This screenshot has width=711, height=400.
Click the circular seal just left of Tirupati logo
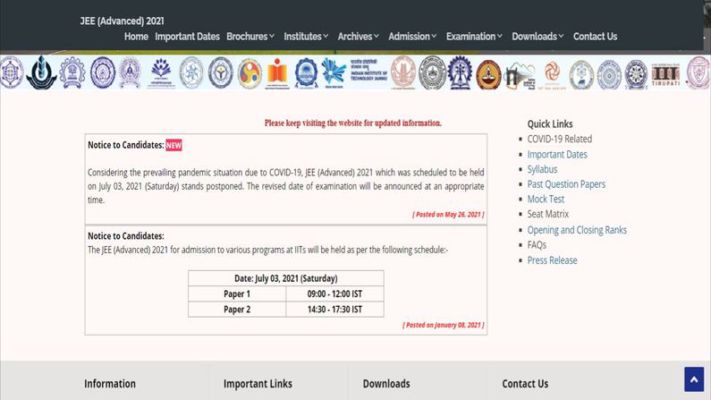[x=636, y=74]
